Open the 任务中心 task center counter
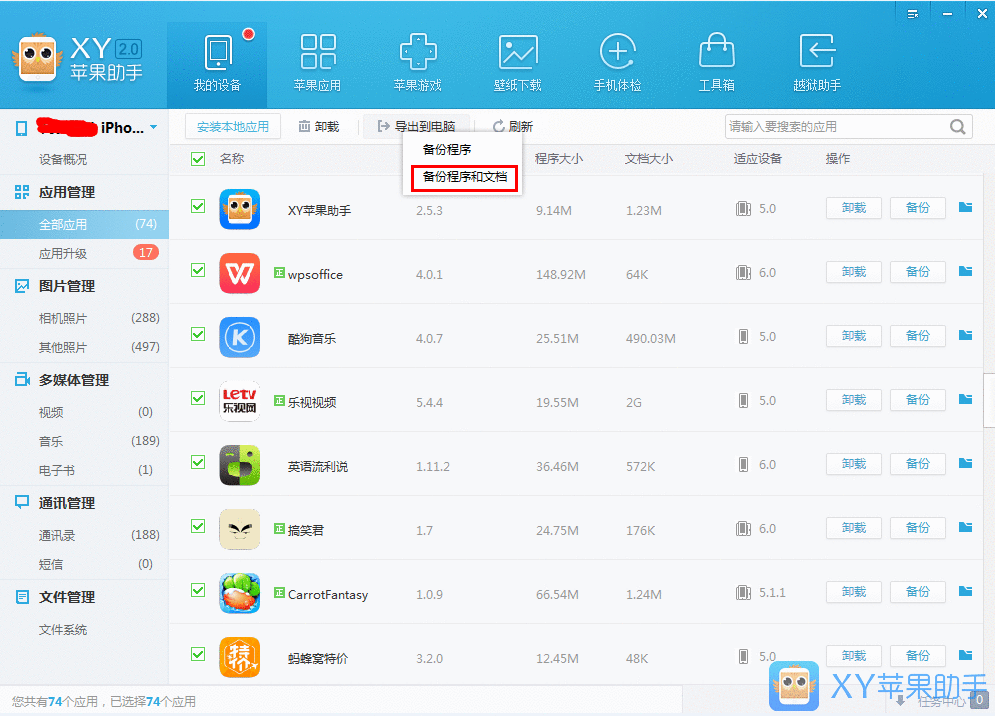This screenshot has height=716, width=995. point(947,701)
